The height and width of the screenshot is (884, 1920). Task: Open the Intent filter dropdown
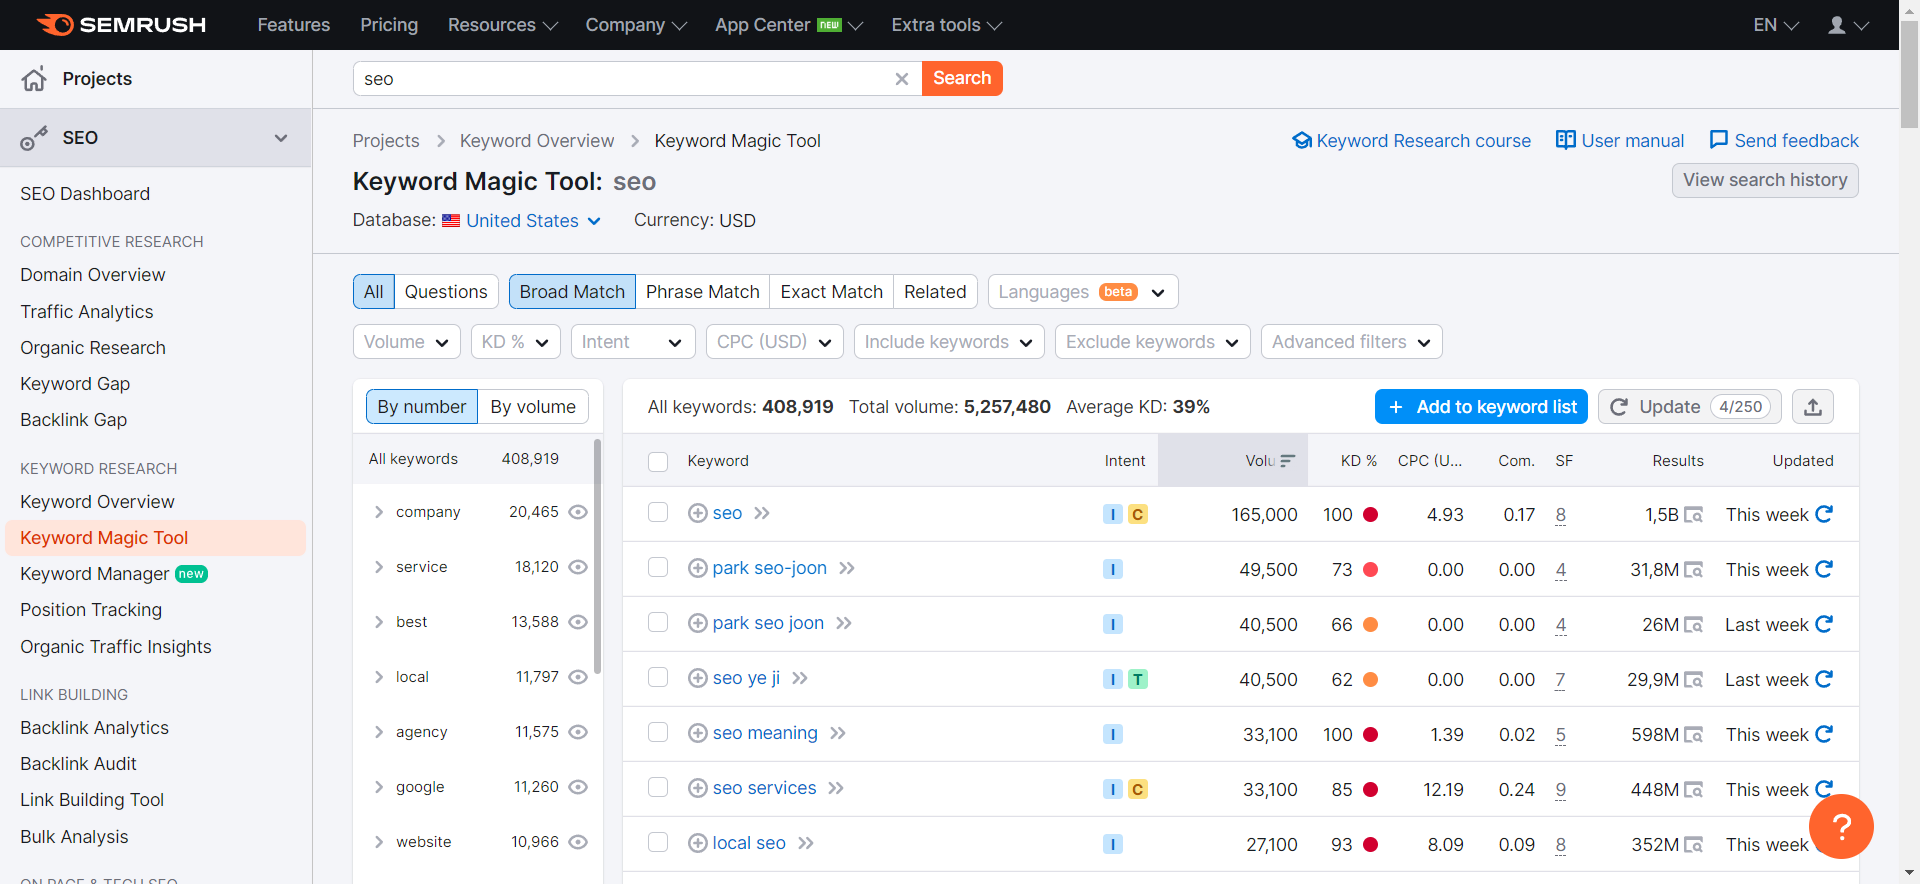pos(633,342)
